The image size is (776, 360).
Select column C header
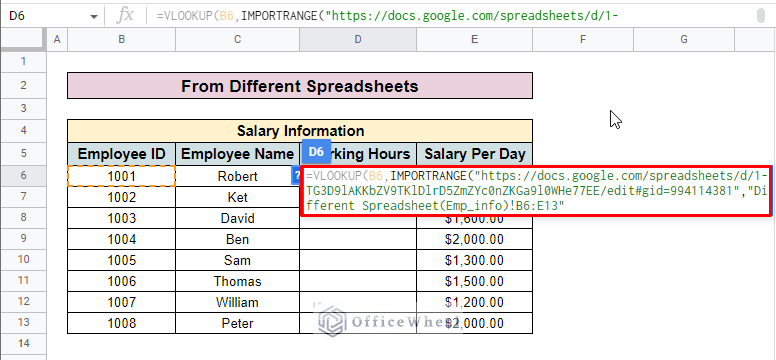238,40
